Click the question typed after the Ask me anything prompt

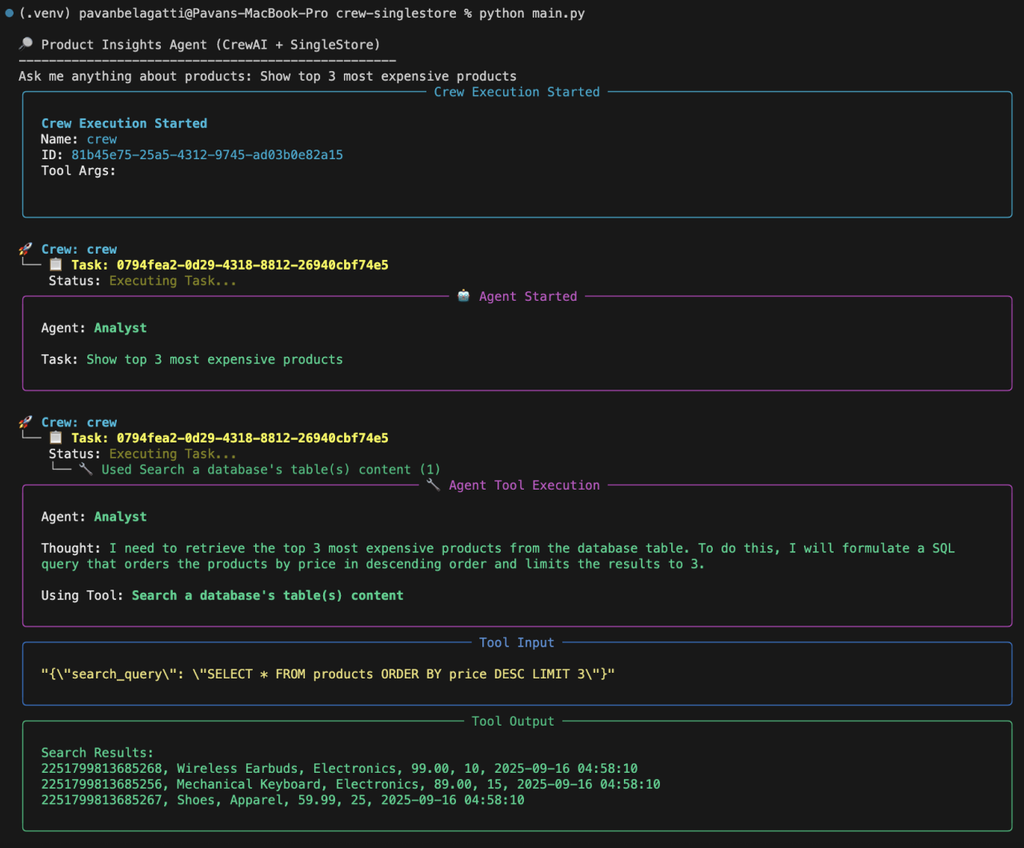click(388, 76)
